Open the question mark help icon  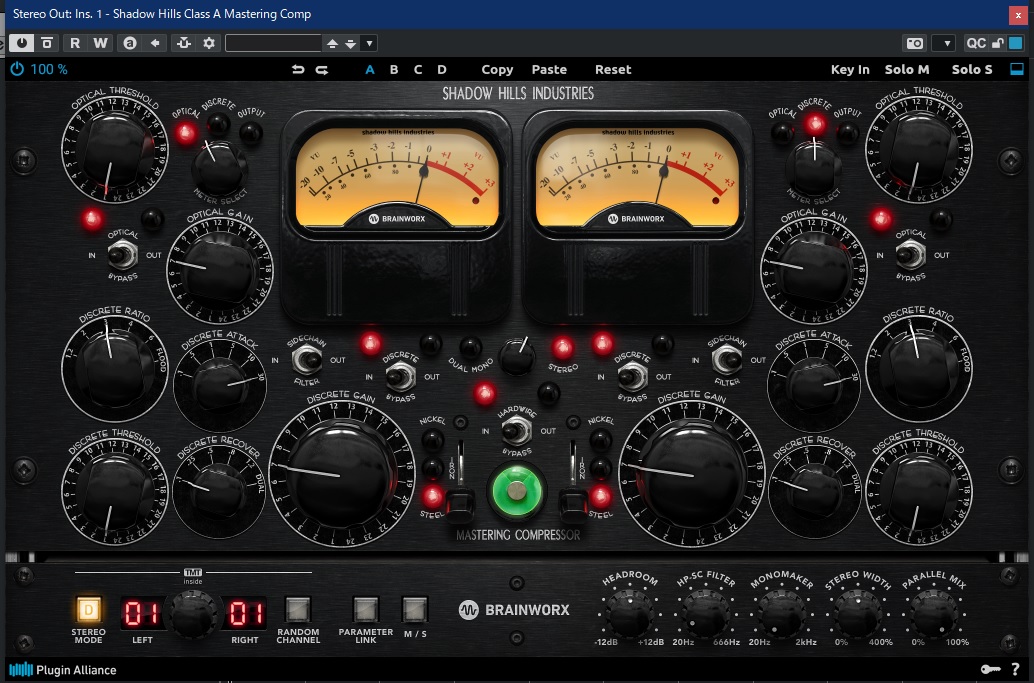(1016, 669)
